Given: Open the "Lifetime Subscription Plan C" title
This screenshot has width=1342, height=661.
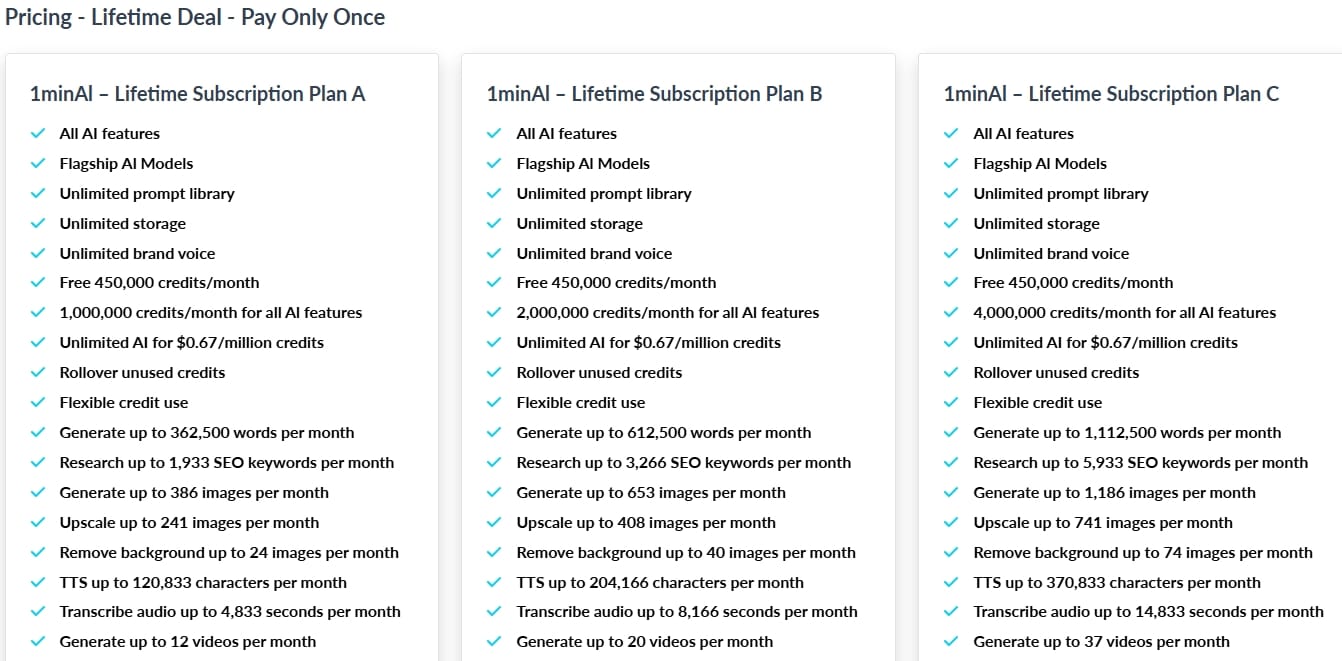Looking at the screenshot, I should 1111,94.
